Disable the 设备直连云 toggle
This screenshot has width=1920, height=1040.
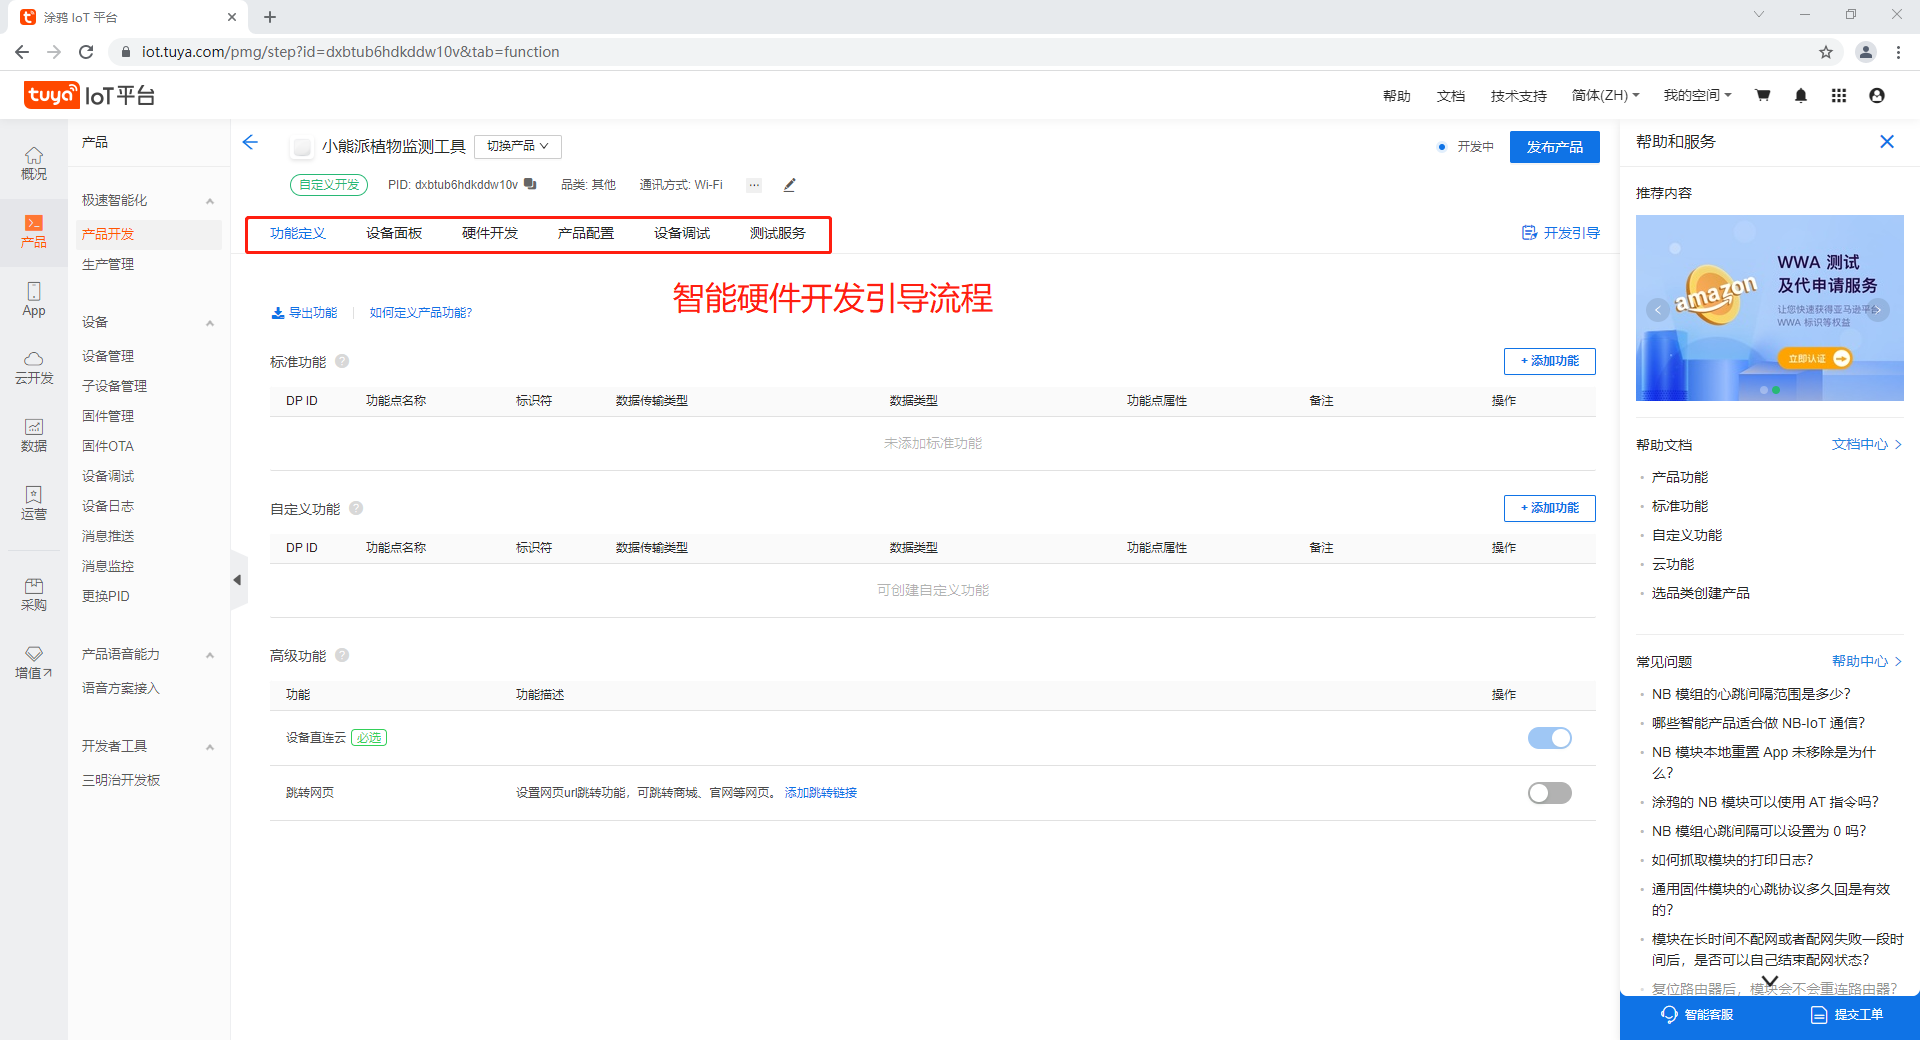point(1549,738)
